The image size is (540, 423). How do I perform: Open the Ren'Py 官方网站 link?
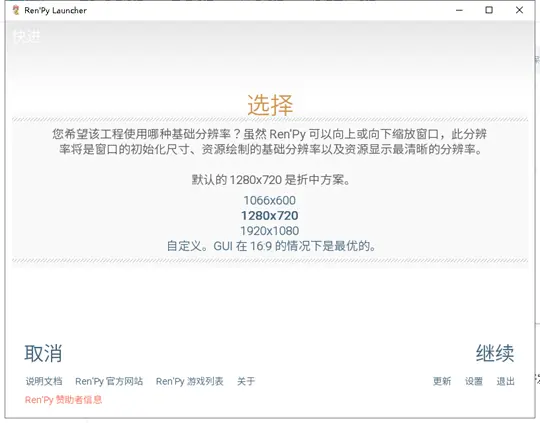click(109, 381)
